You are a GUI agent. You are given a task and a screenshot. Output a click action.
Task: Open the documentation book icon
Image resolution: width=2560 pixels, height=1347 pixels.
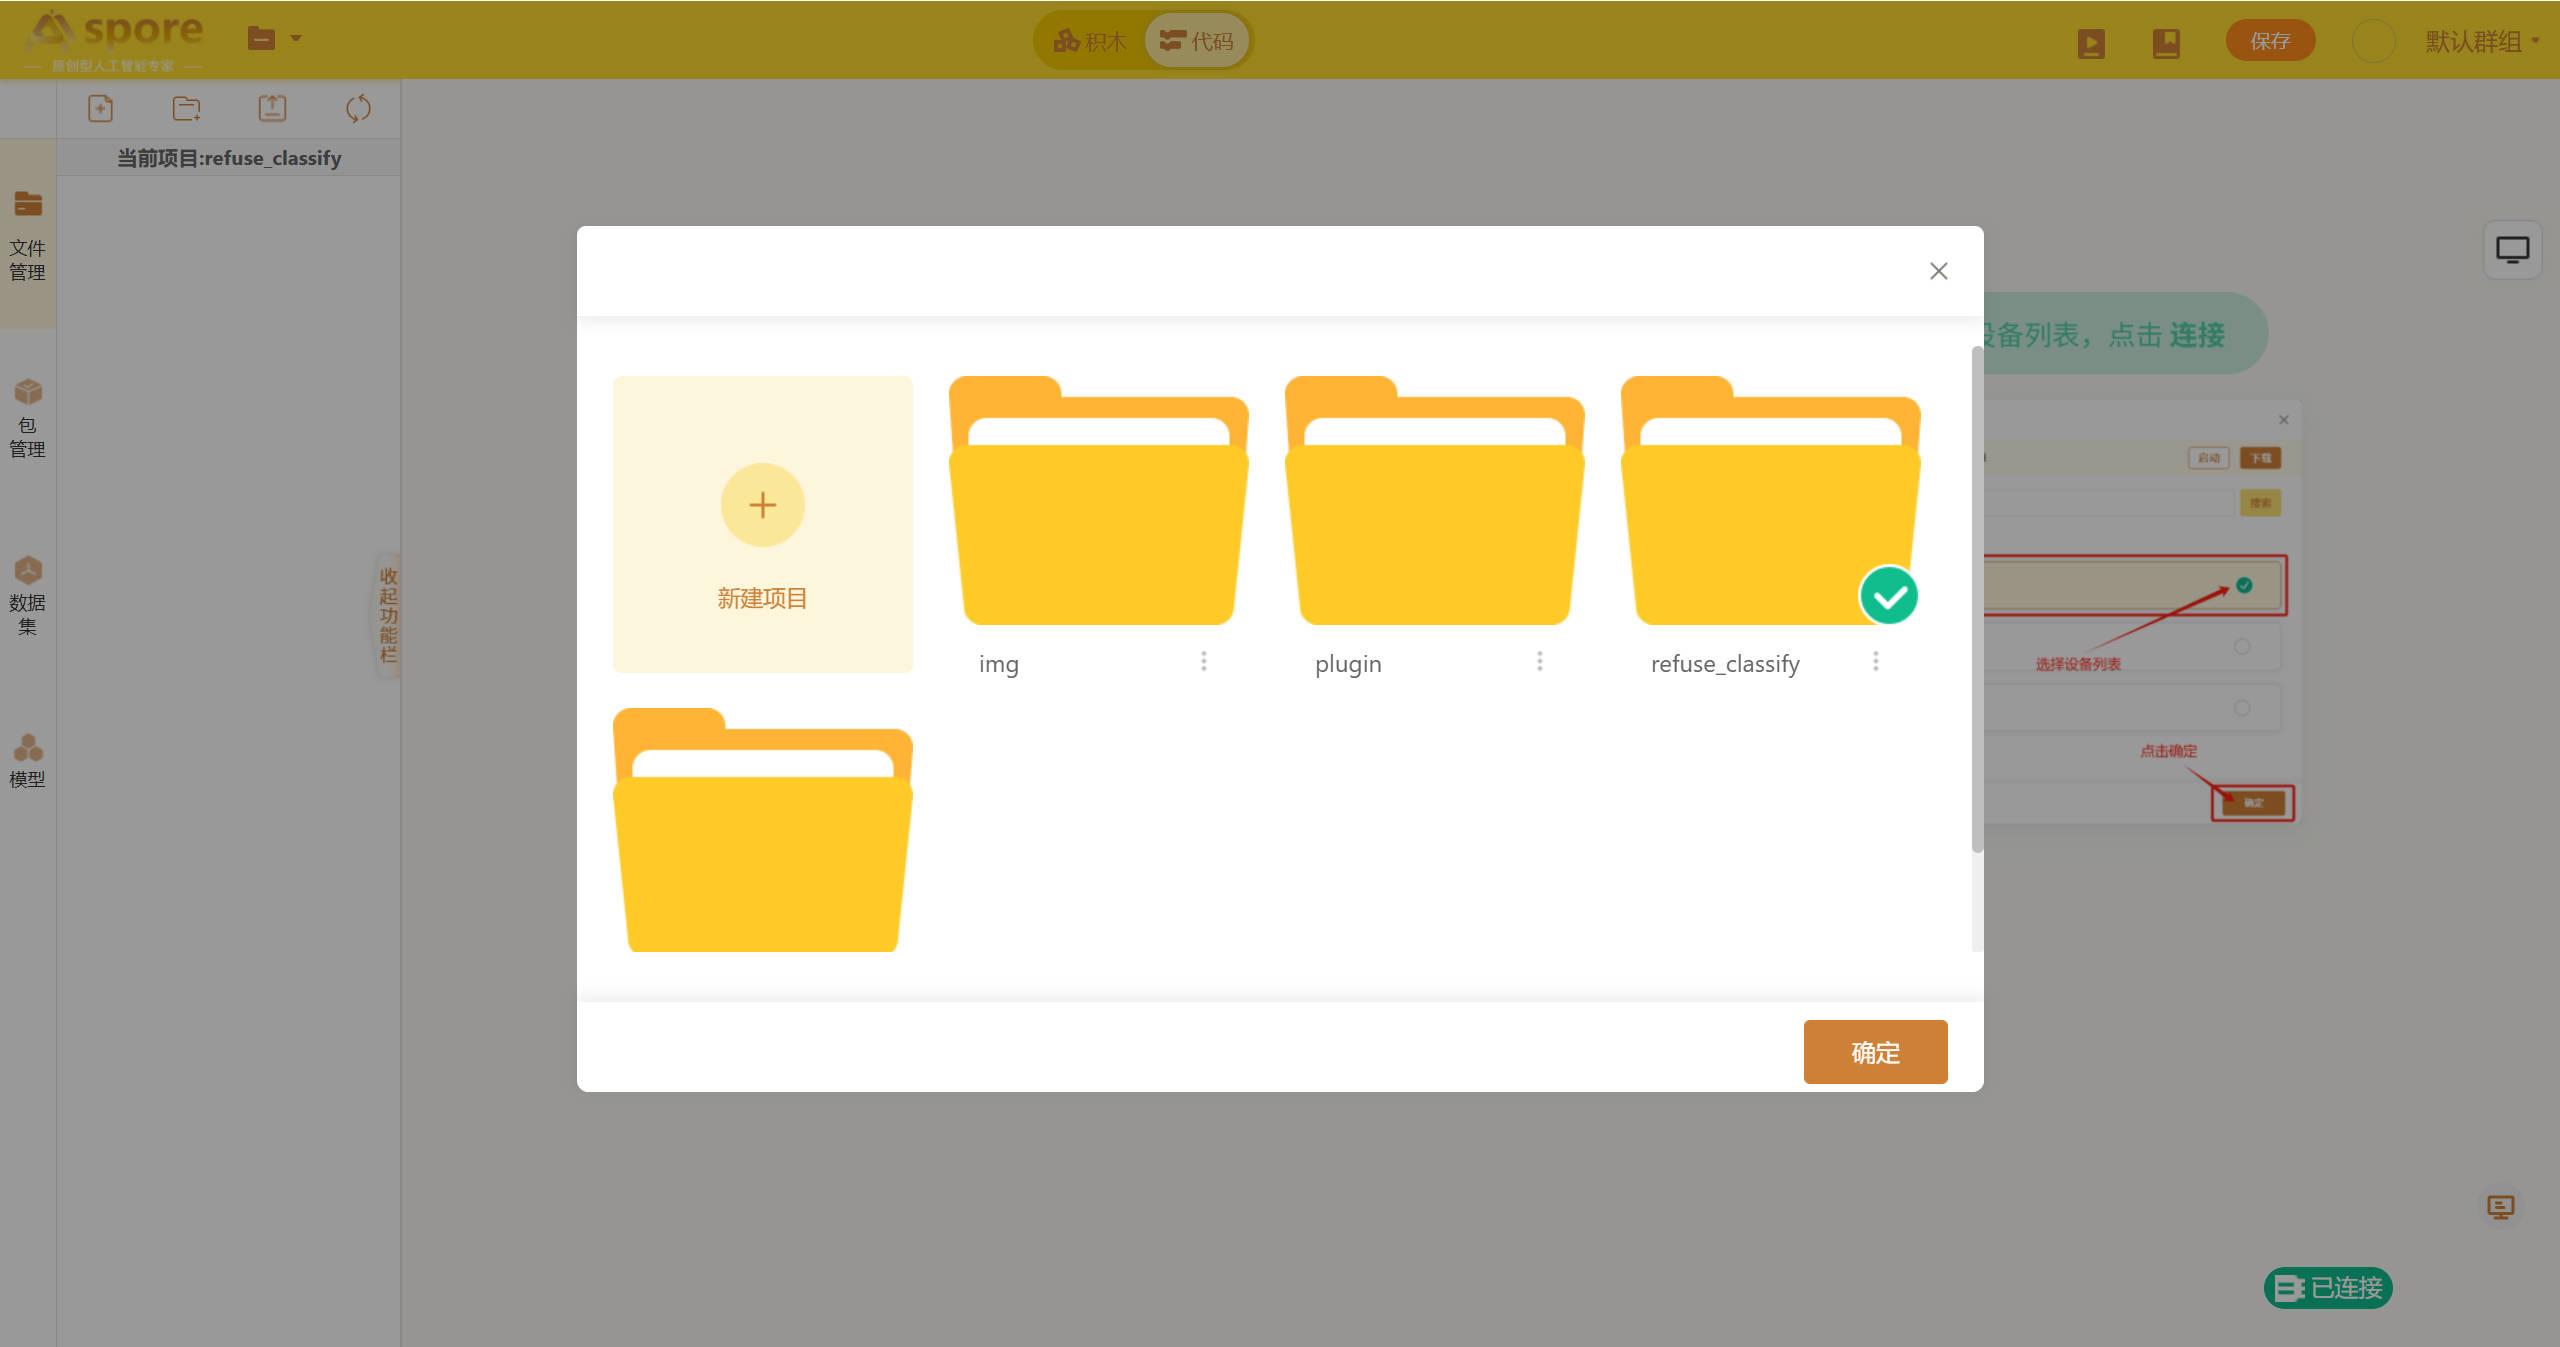point(2166,43)
